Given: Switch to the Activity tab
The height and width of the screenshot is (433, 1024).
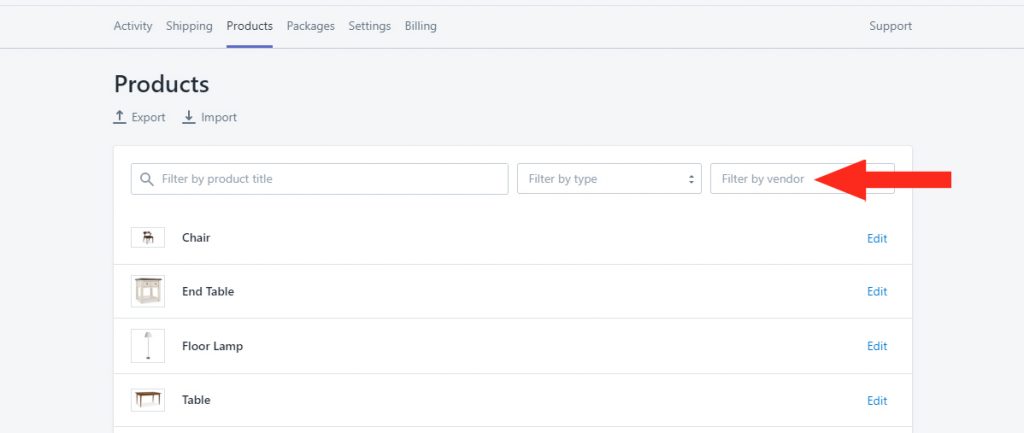Looking at the screenshot, I should pyautogui.click(x=133, y=26).
